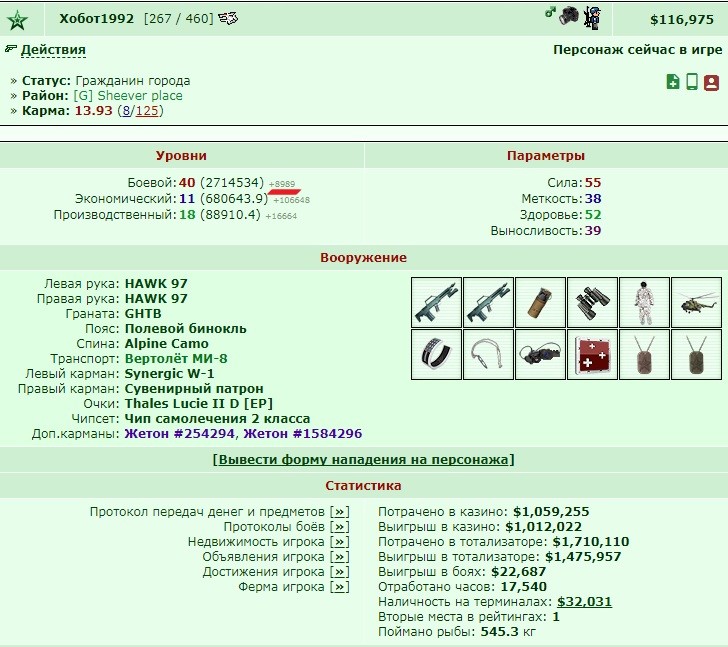This screenshot has width=728, height=647.
Task: Open Протокол передач денег и предметов arrow link
Action: pyautogui.click(x=340, y=512)
